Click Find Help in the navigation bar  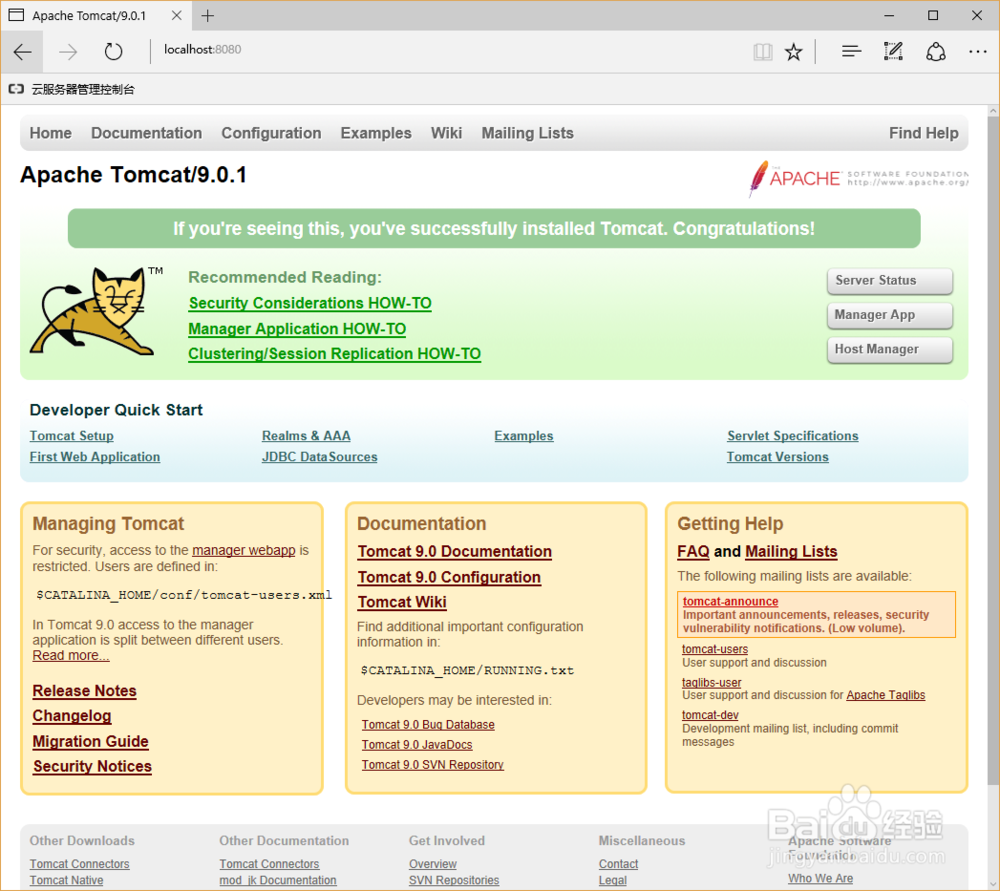point(923,133)
